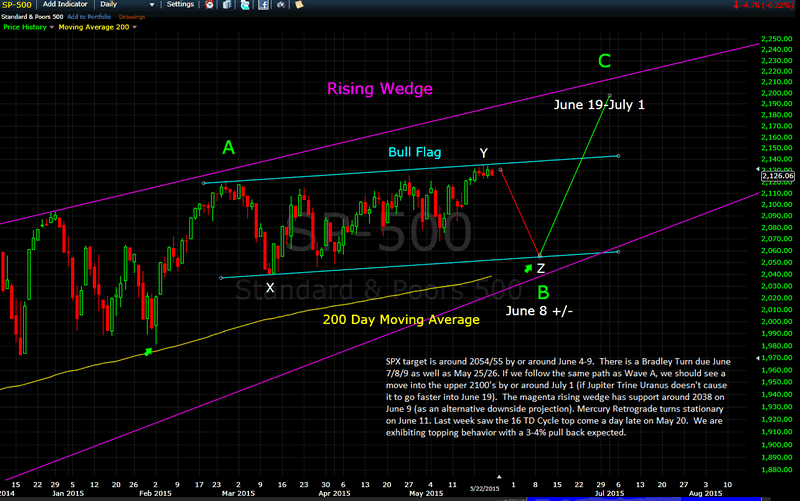This screenshot has height=501, width=800.
Task: Click the blue horizontal scrollbar at bottom
Action: [x=644, y=499]
